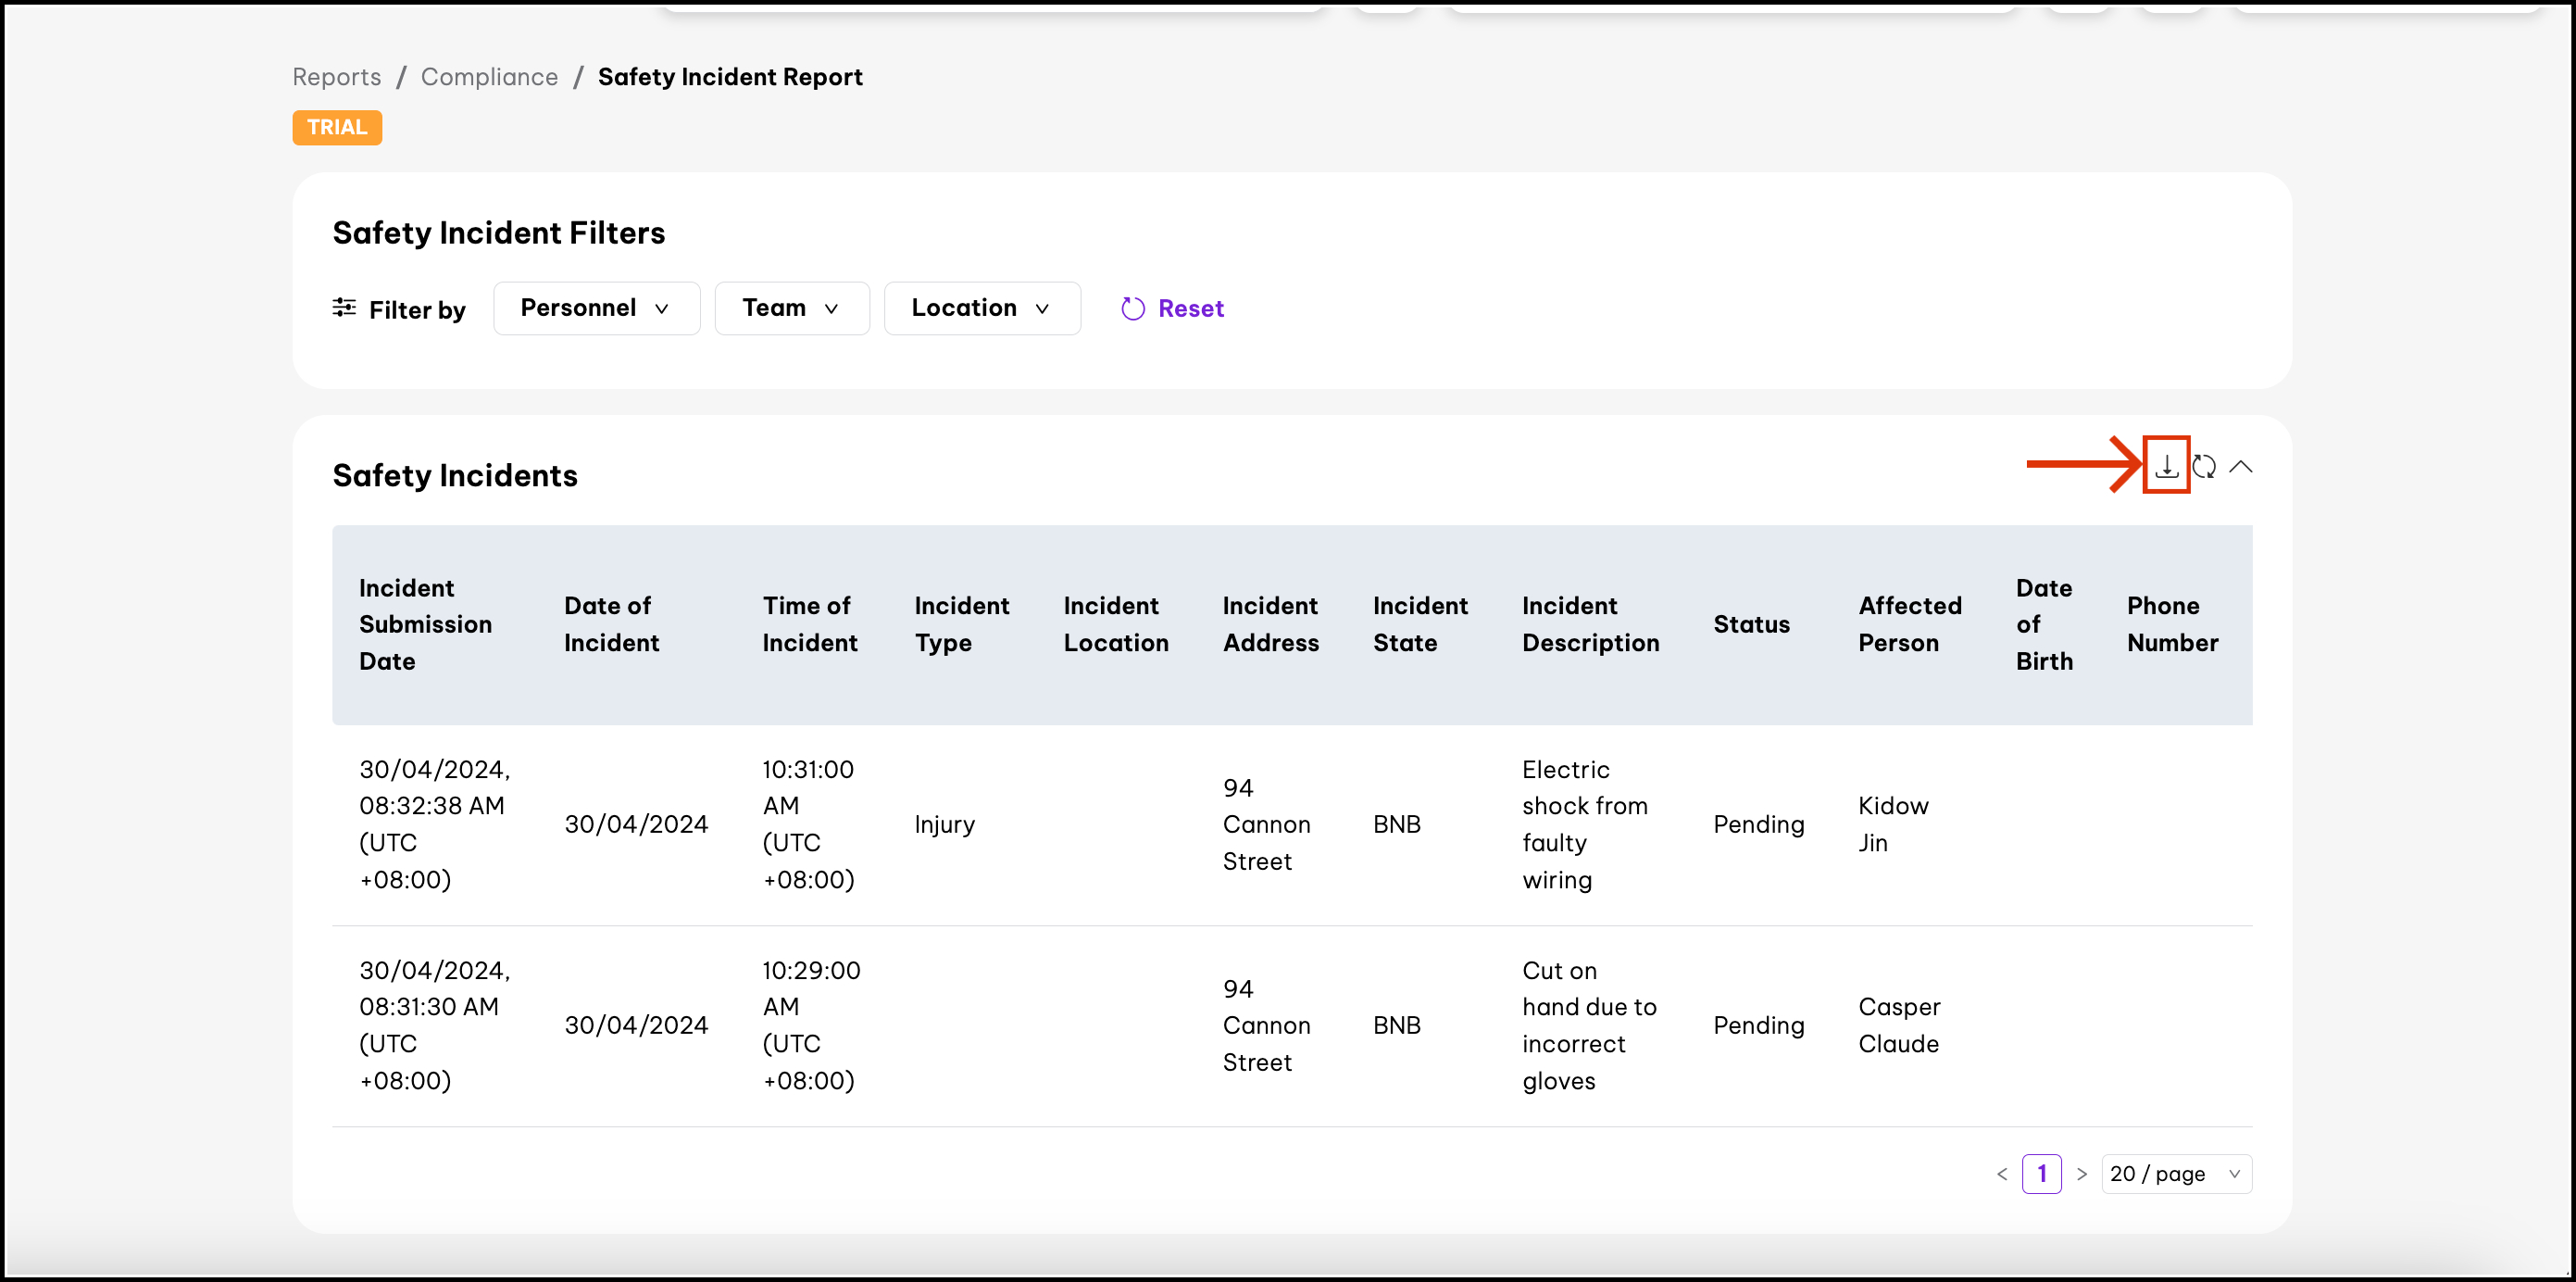Click the Safety Incidents heading

[x=455, y=476]
